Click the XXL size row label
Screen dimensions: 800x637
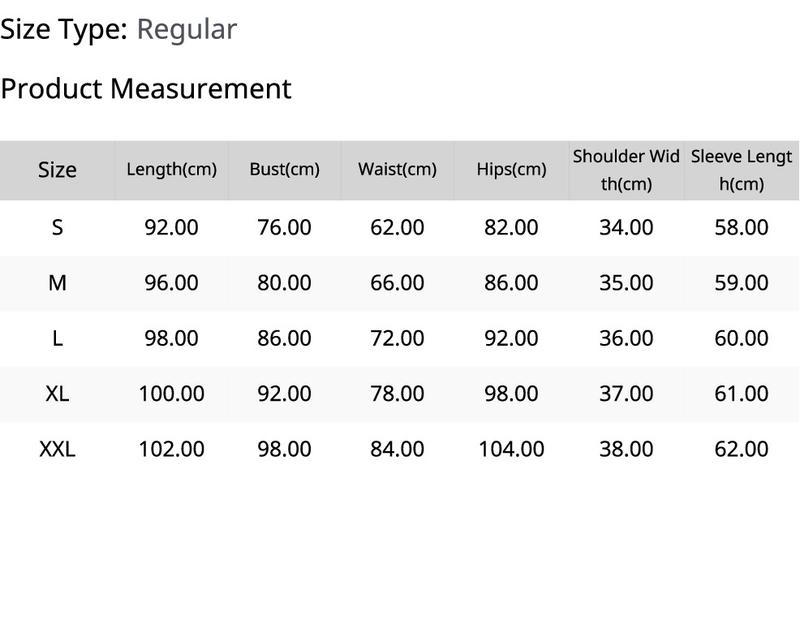click(x=57, y=449)
